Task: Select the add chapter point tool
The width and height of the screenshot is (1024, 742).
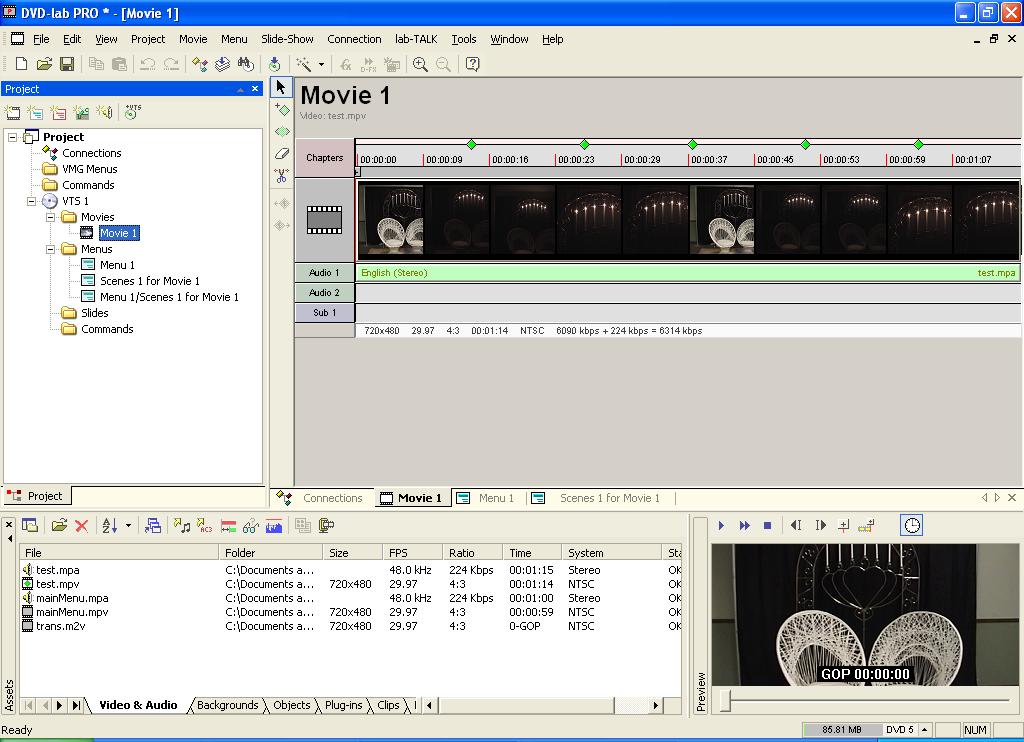Action: [281, 109]
